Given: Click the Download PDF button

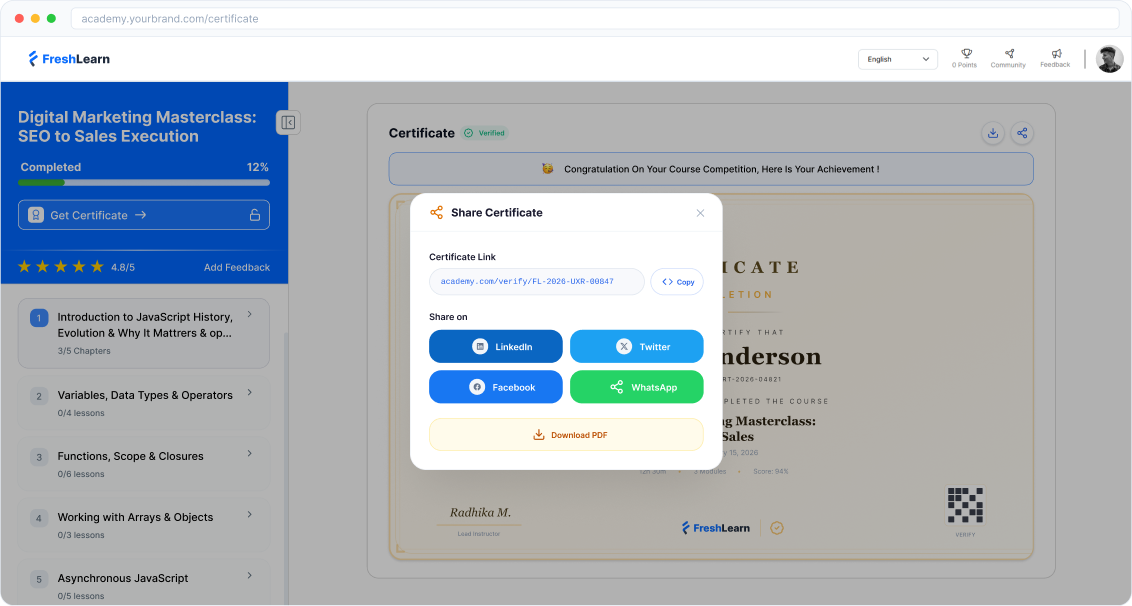Looking at the screenshot, I should coord(566,434).
